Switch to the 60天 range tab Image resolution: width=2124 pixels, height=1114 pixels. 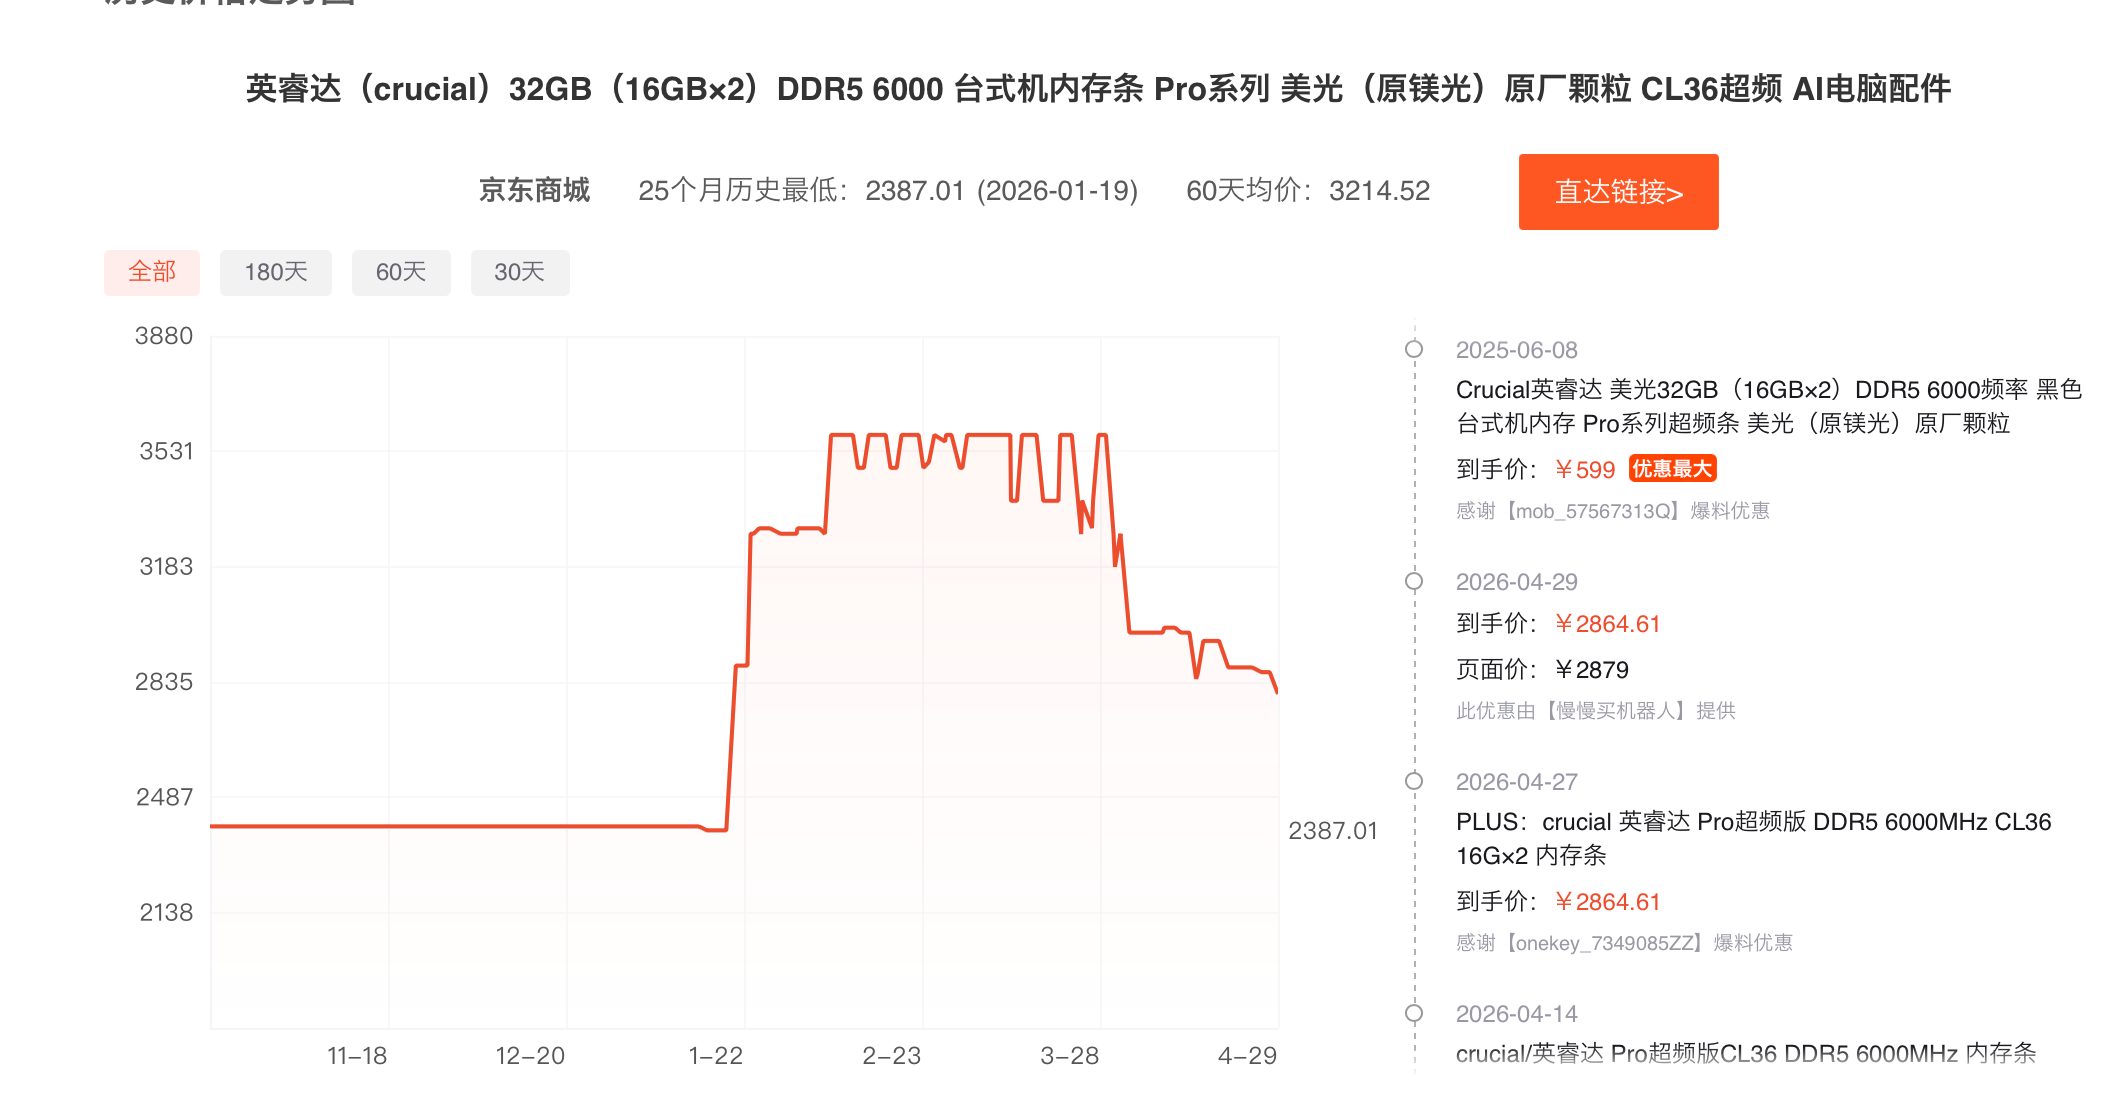pos(401,272)
